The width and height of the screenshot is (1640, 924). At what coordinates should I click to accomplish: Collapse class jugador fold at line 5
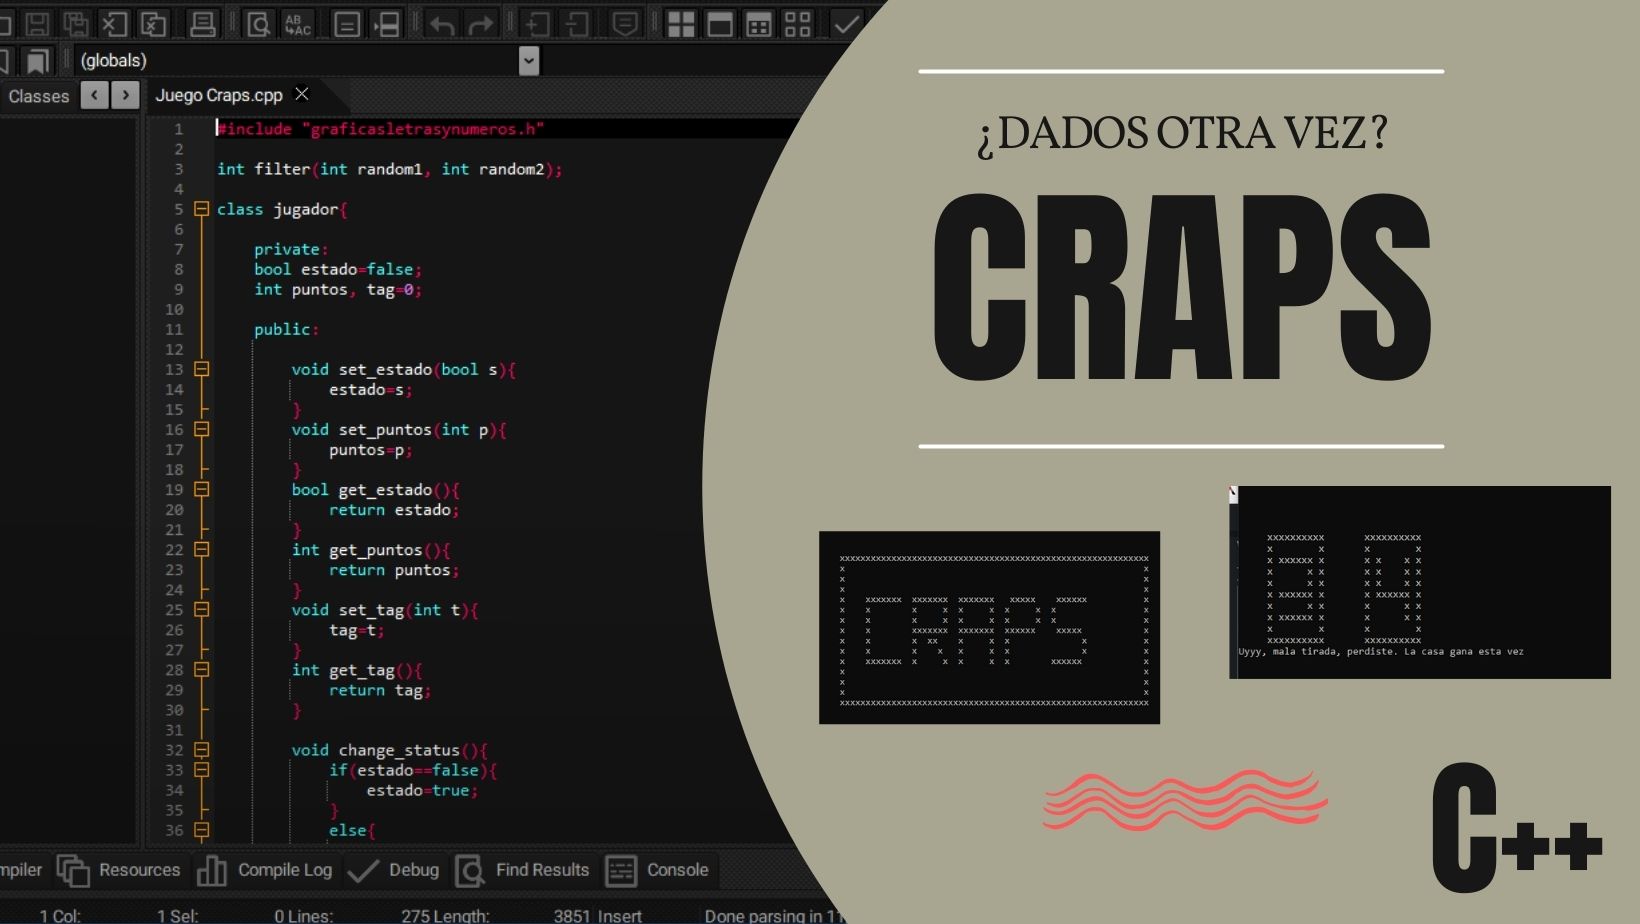coord(201,209)
